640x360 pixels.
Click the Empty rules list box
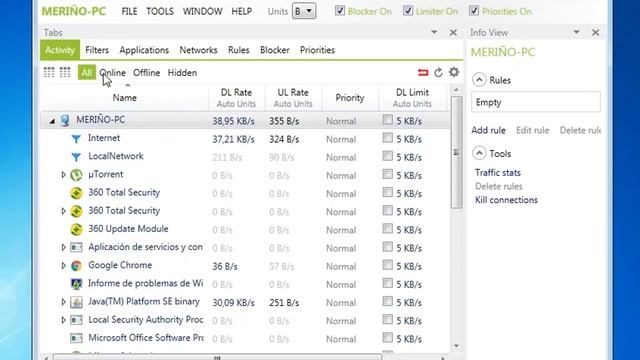click(x=536, y=102)
